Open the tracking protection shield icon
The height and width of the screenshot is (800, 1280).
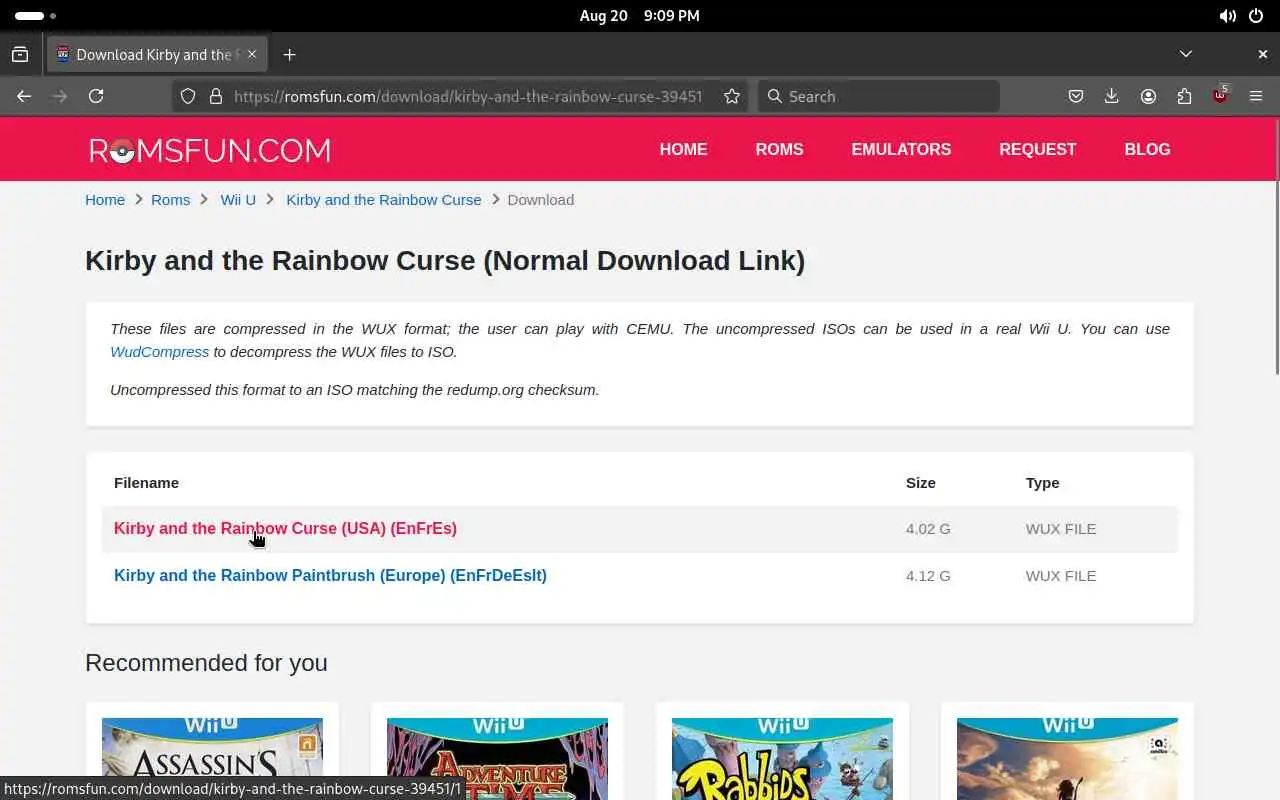coord(188,96)
